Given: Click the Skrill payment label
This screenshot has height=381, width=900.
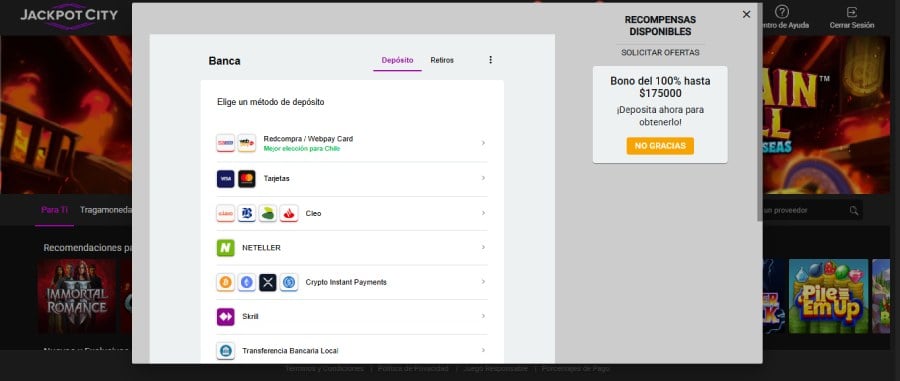Looking at the screenshot, I should coord(250,317).
